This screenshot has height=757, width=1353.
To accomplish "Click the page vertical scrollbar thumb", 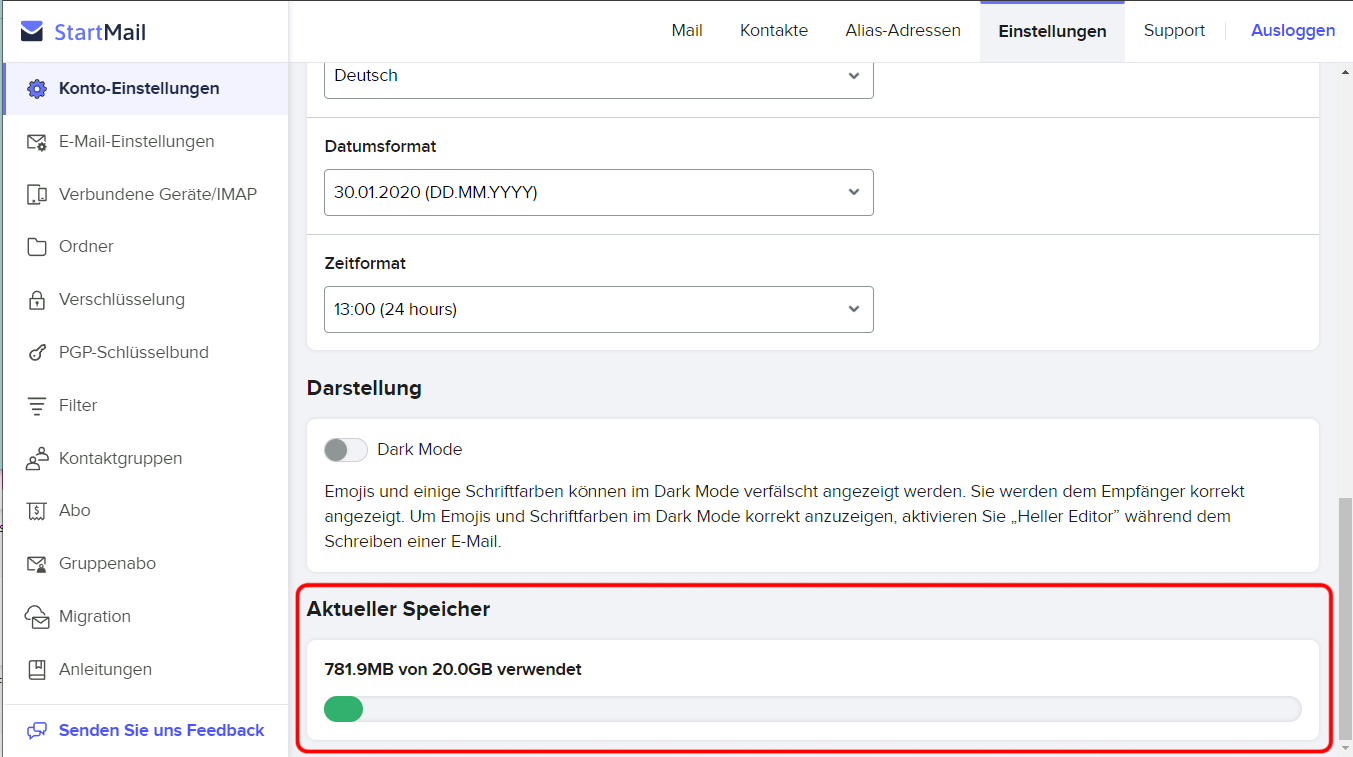I will [x=1345, y=618].
